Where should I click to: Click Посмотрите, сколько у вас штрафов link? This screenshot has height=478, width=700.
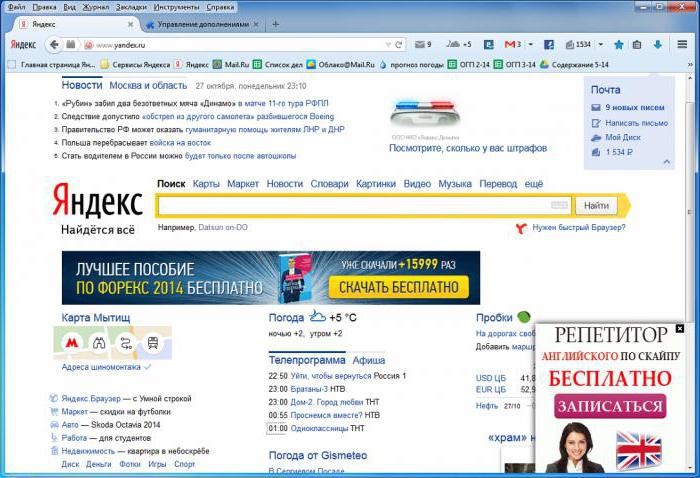click(468, 148)
